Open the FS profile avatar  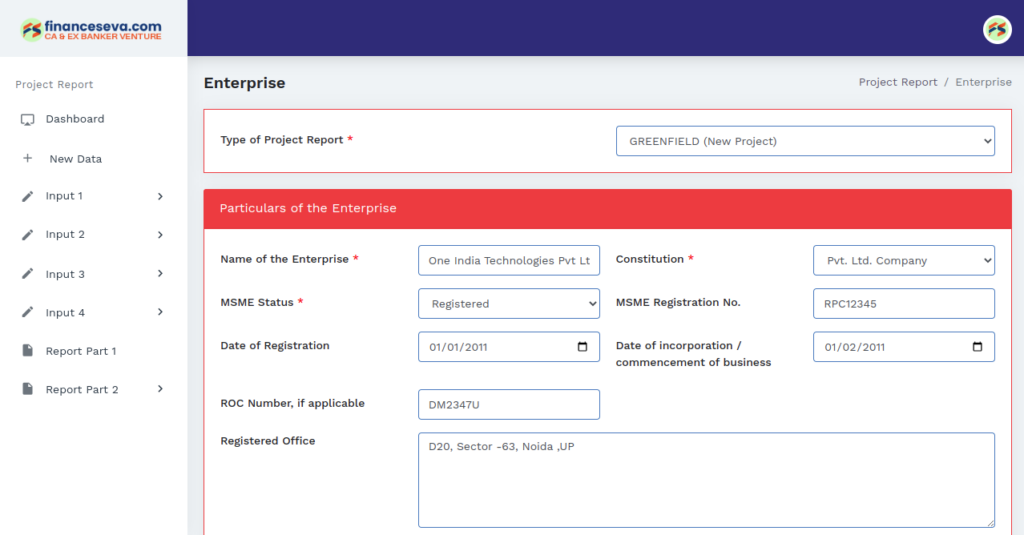(997, 29)
